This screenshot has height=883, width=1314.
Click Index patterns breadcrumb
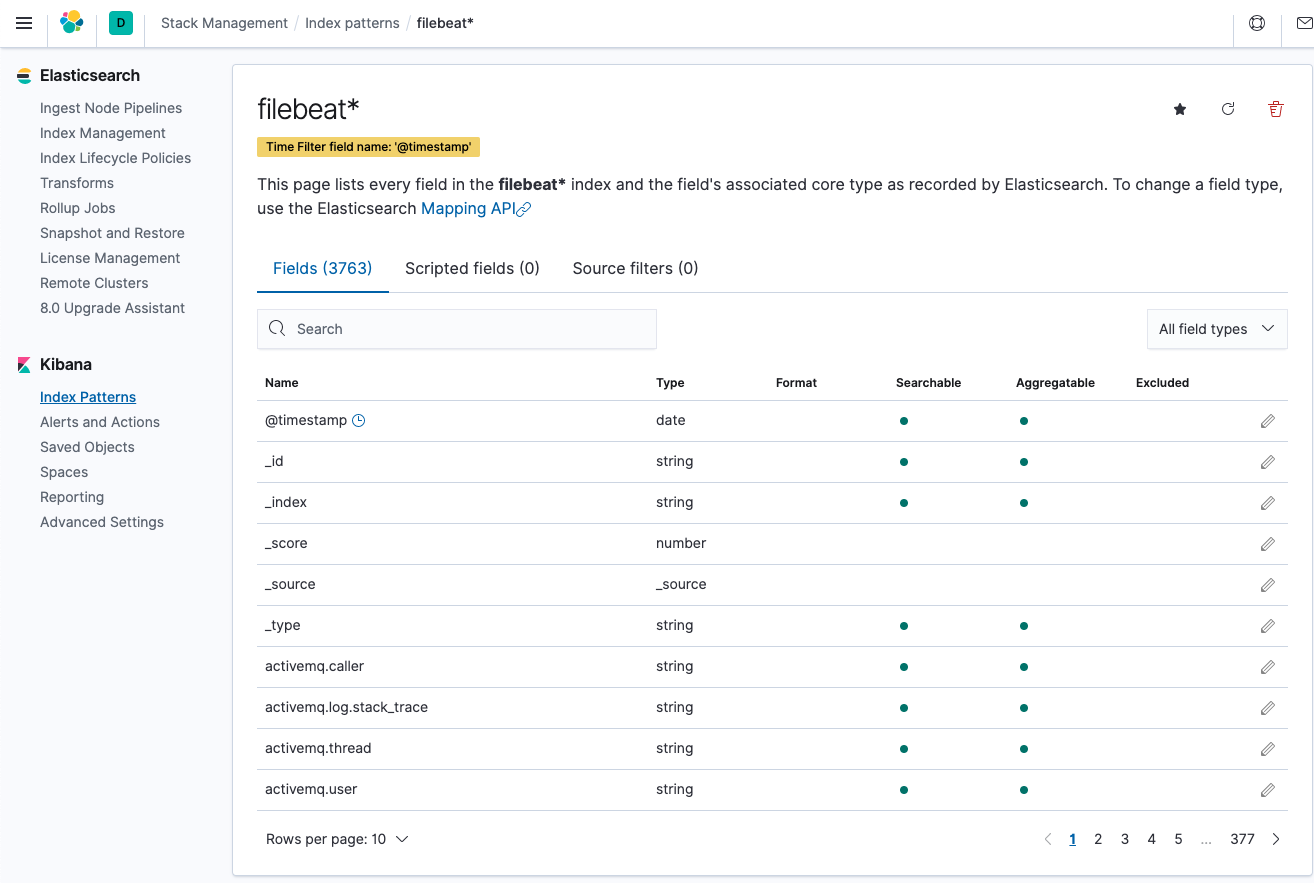(352, 23)
